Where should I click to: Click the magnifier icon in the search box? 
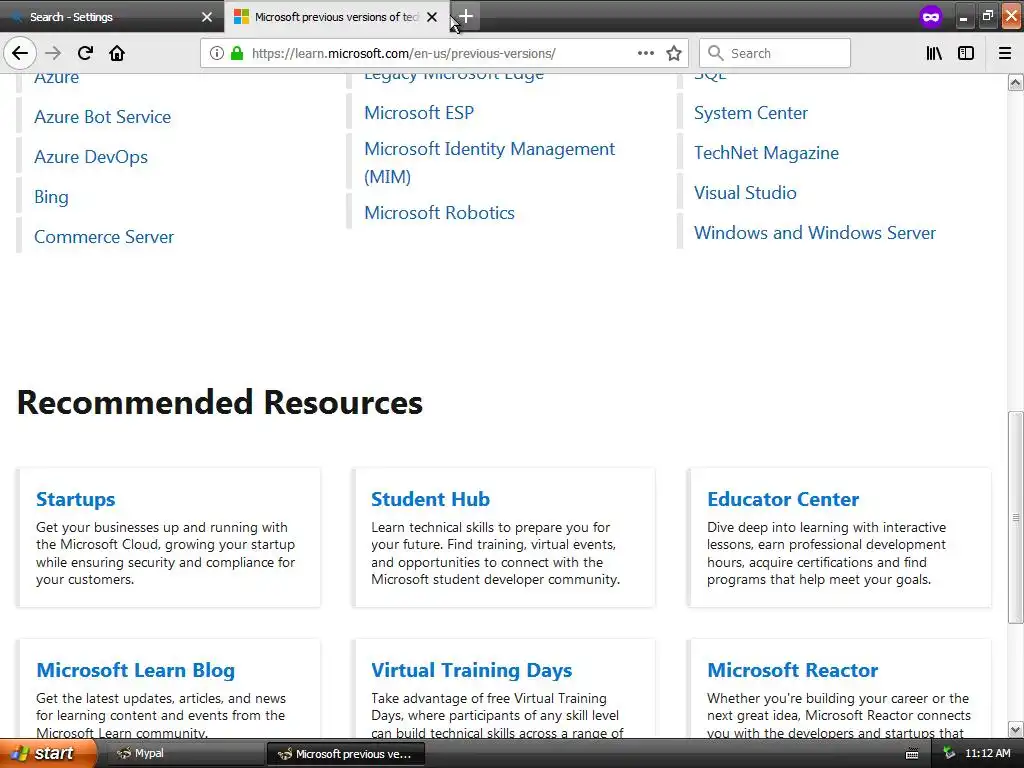[716, 53]
